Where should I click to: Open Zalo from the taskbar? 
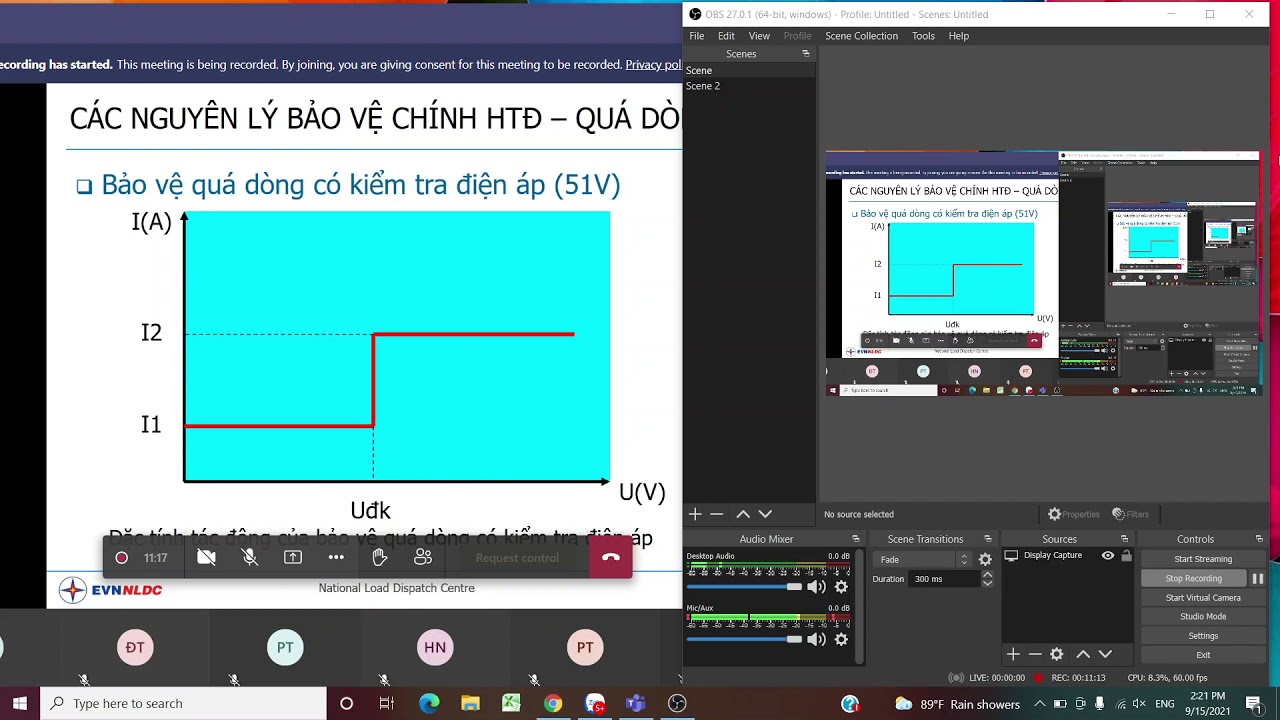(595, 703)
